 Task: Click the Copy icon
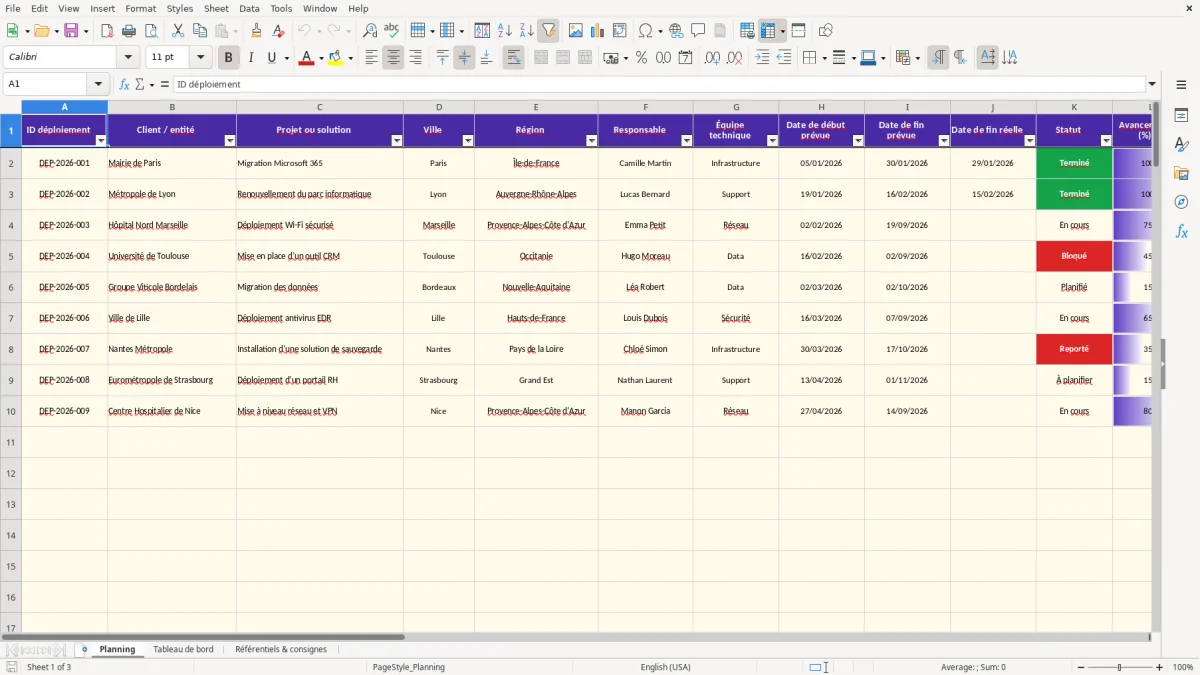pos(199,31)
